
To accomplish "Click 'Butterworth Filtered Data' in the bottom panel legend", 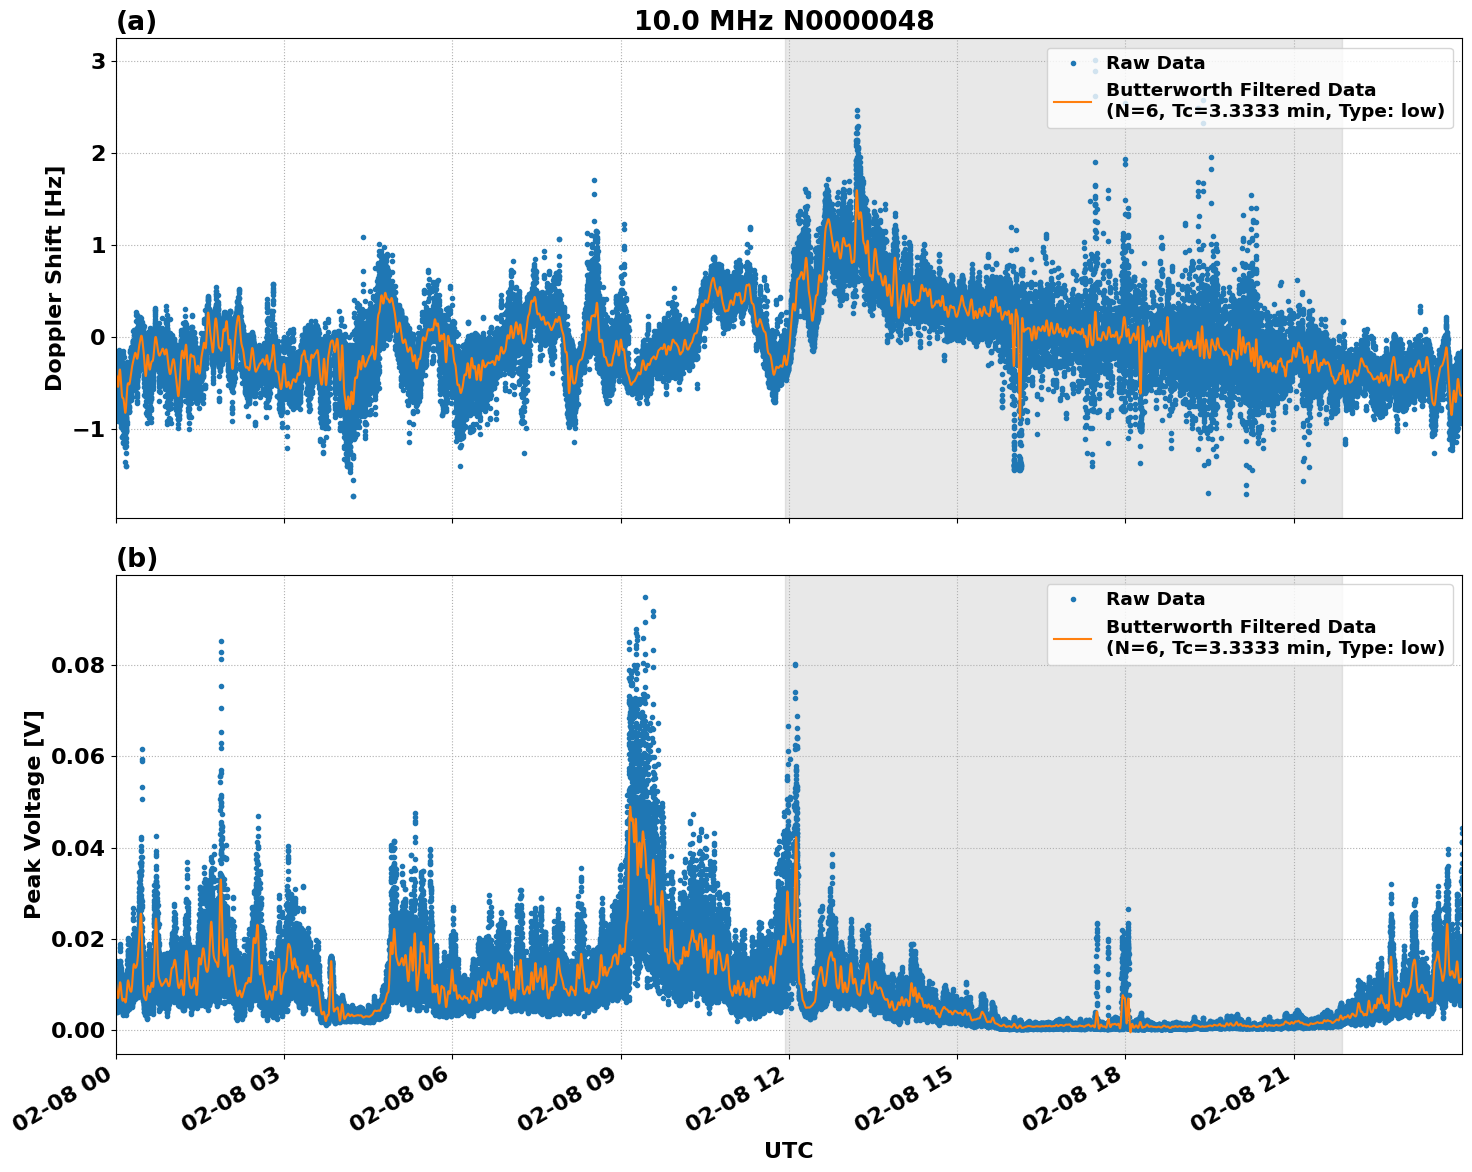I will tap(1240, 627).
